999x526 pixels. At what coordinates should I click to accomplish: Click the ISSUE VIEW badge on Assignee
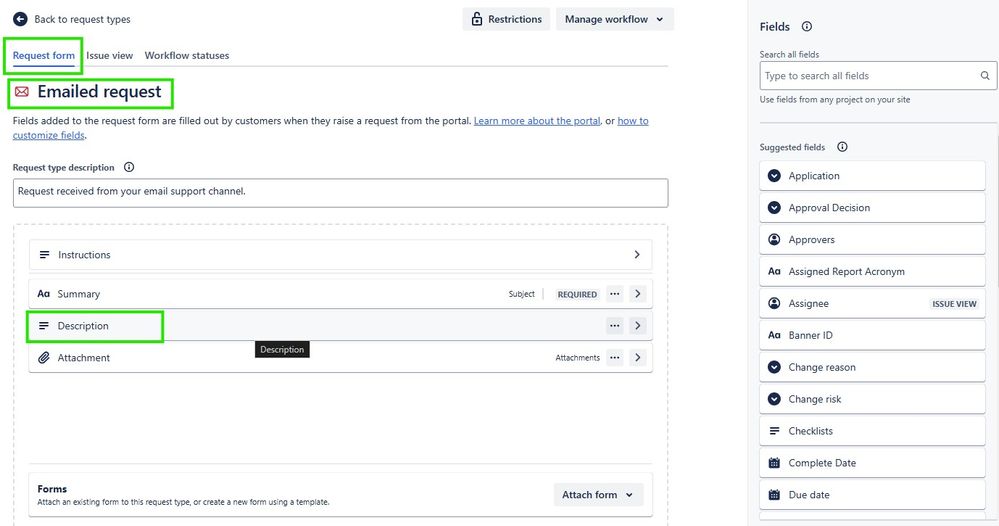coord(954,304)
